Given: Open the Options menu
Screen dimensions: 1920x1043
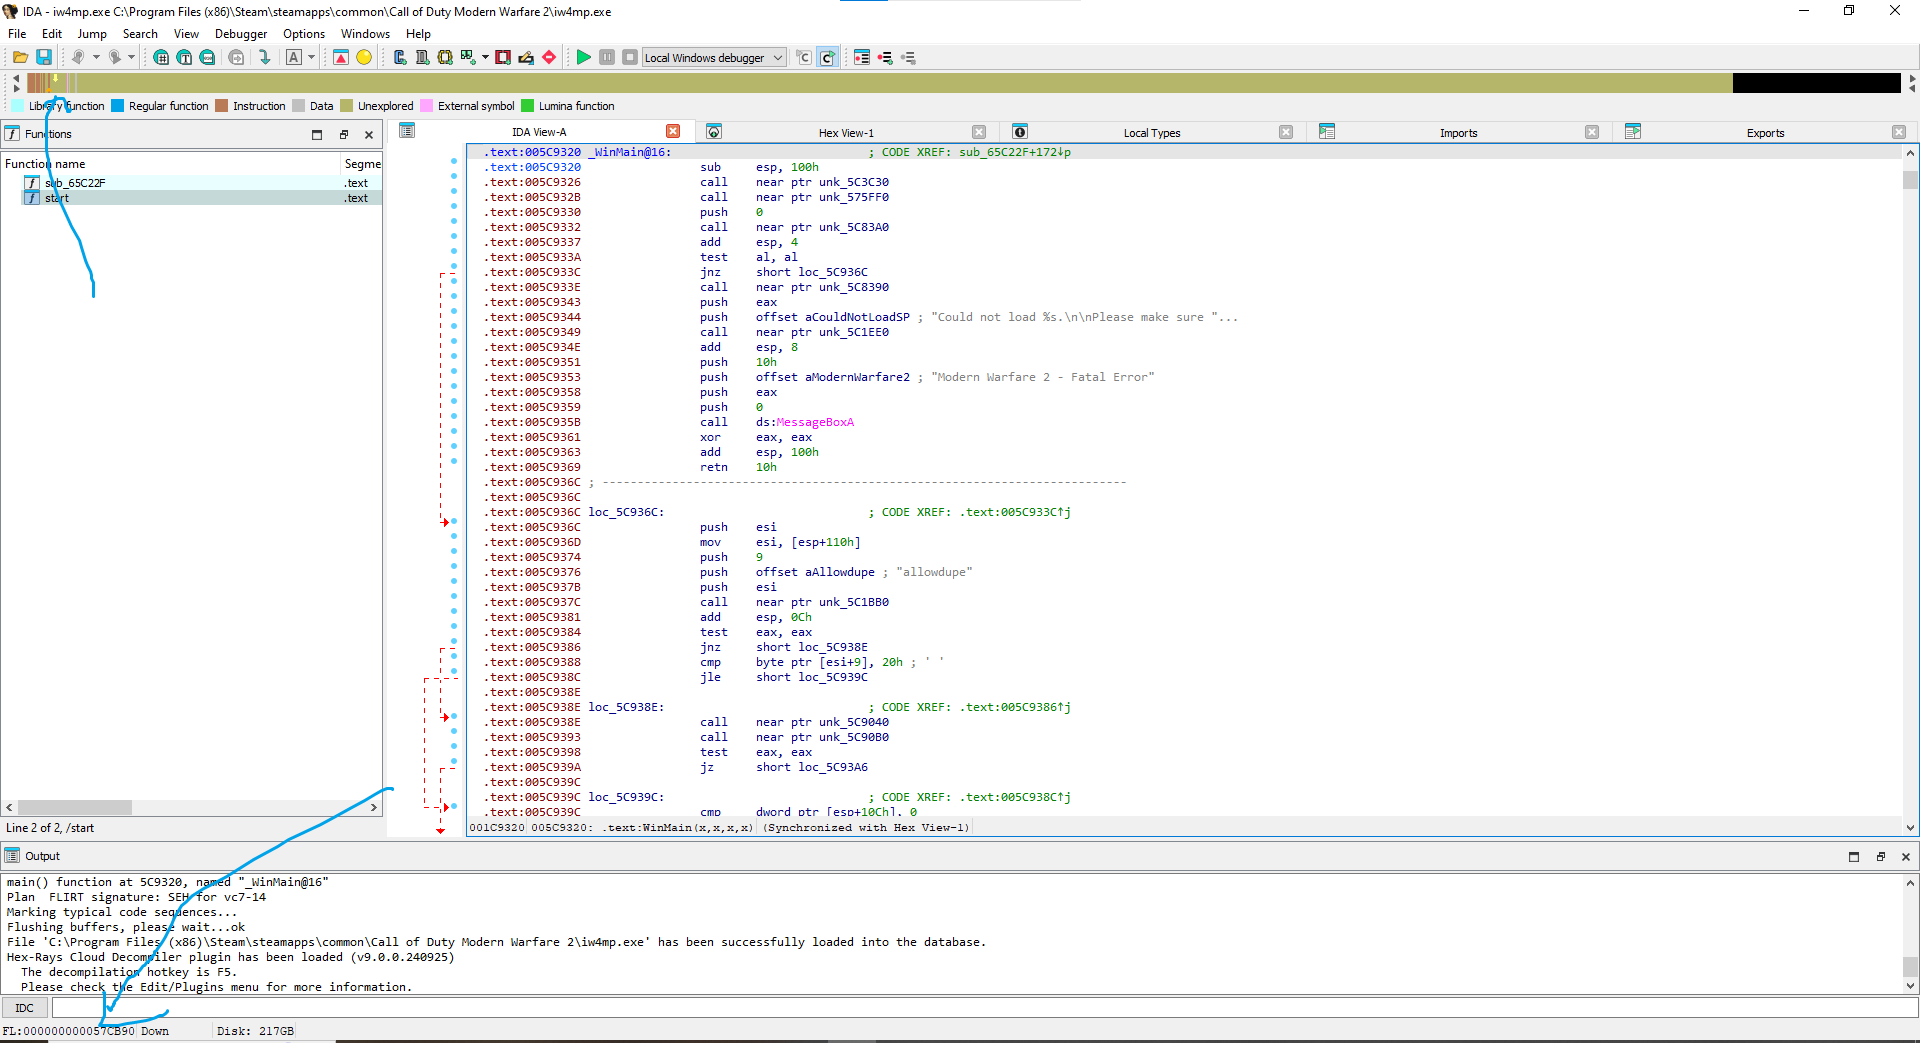Looking at the screenshot, I should tap(304, 33).
